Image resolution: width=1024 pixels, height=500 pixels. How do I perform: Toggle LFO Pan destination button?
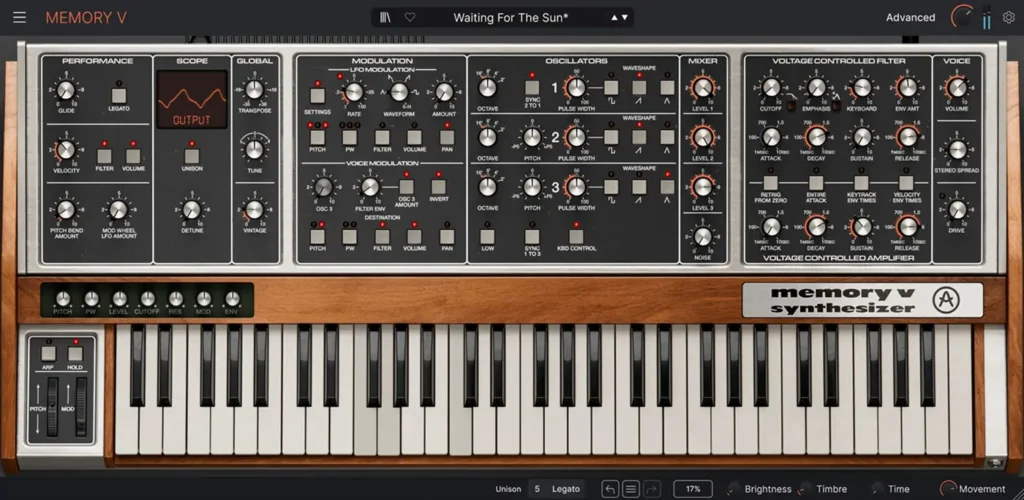tap(447, 137)
